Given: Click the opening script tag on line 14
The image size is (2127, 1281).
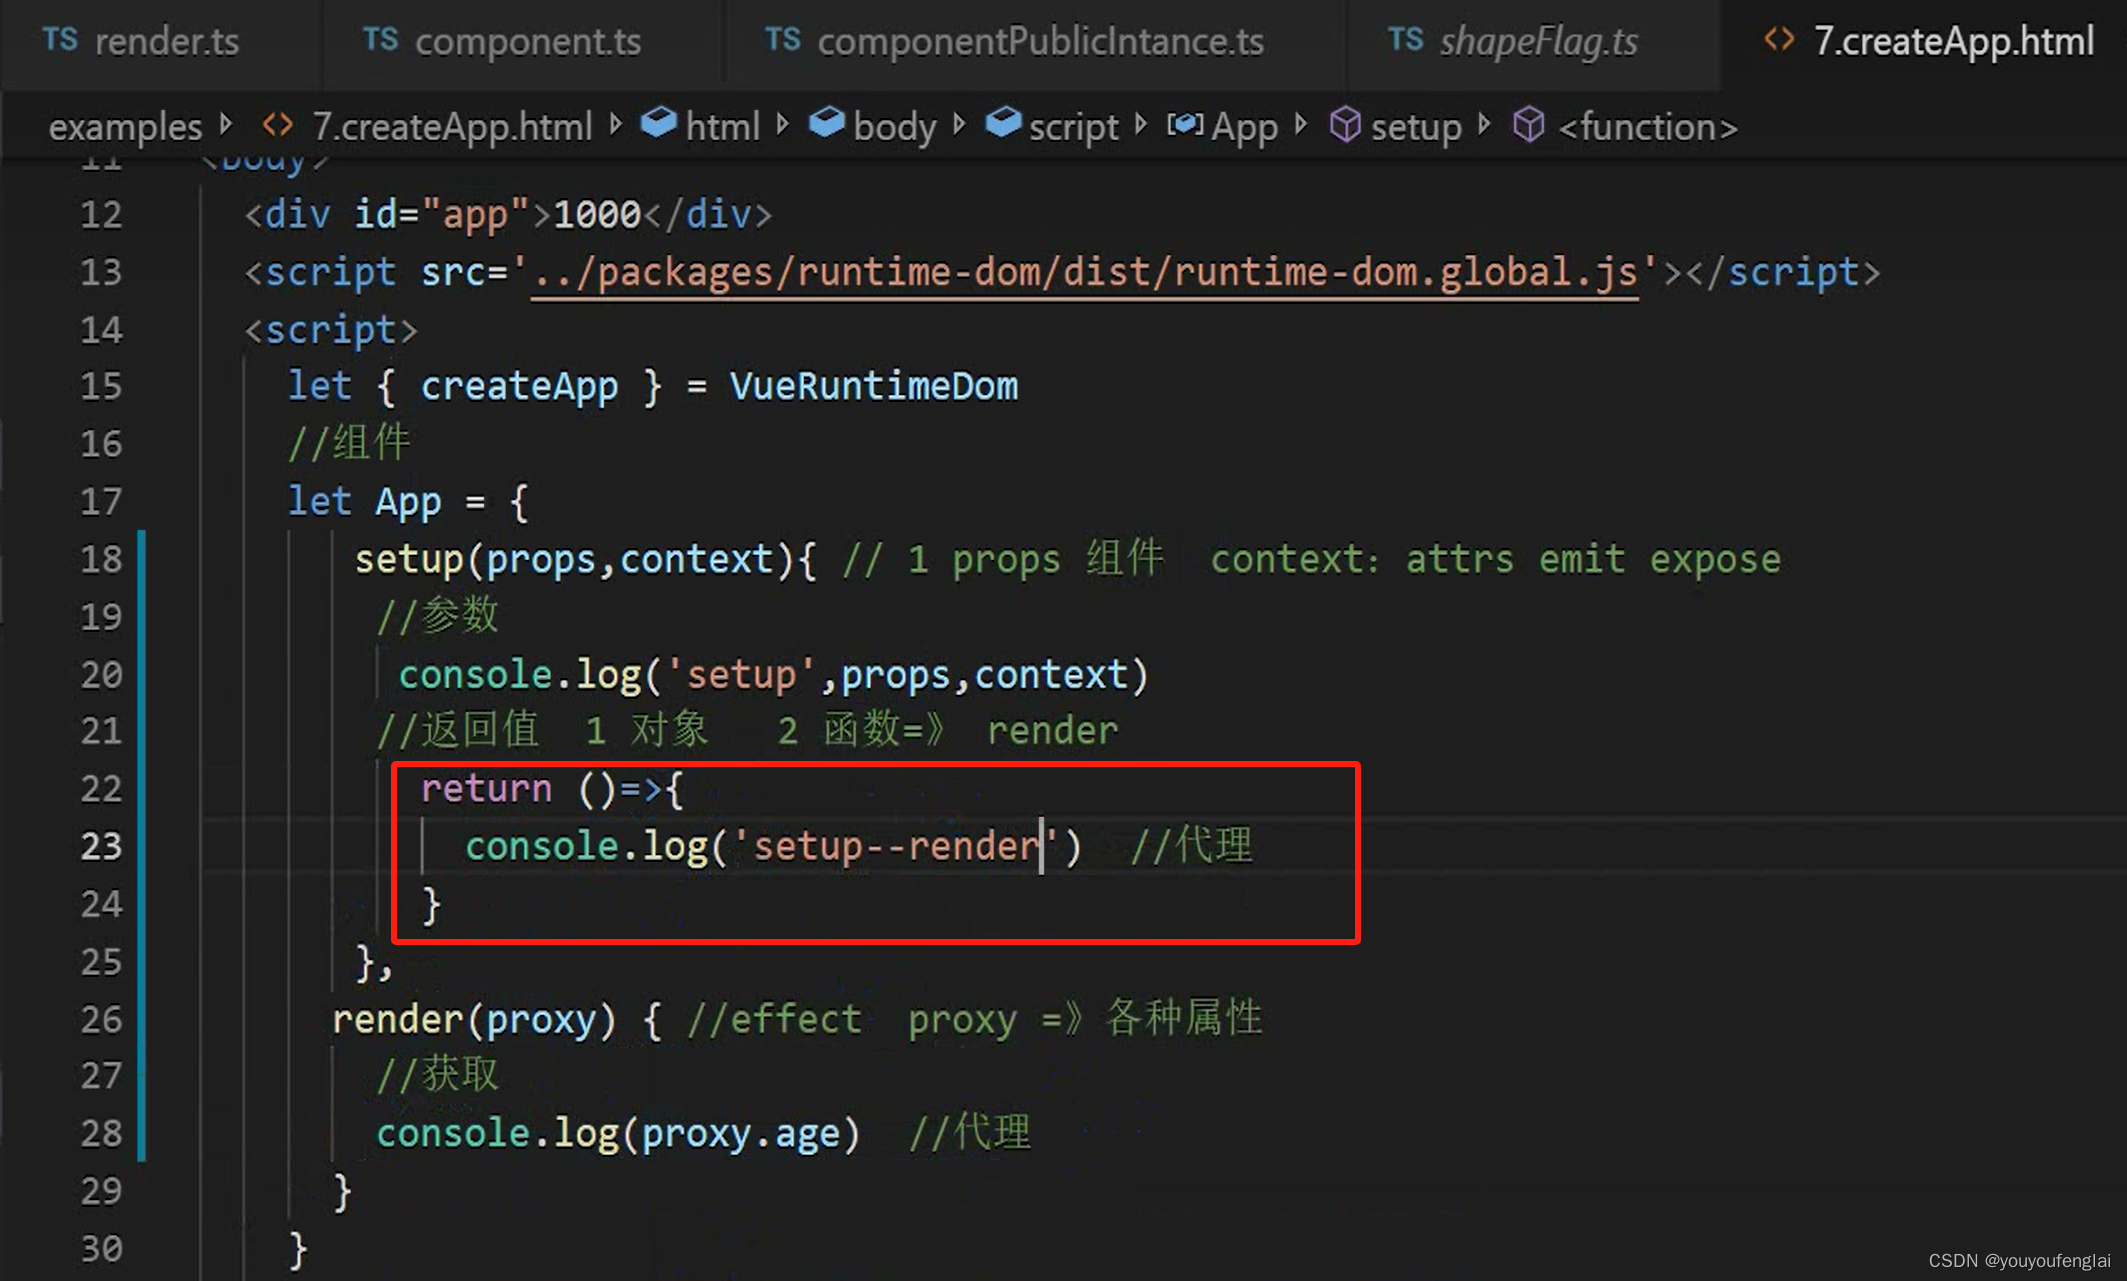Looking at the screenshot, I should 331,330.
